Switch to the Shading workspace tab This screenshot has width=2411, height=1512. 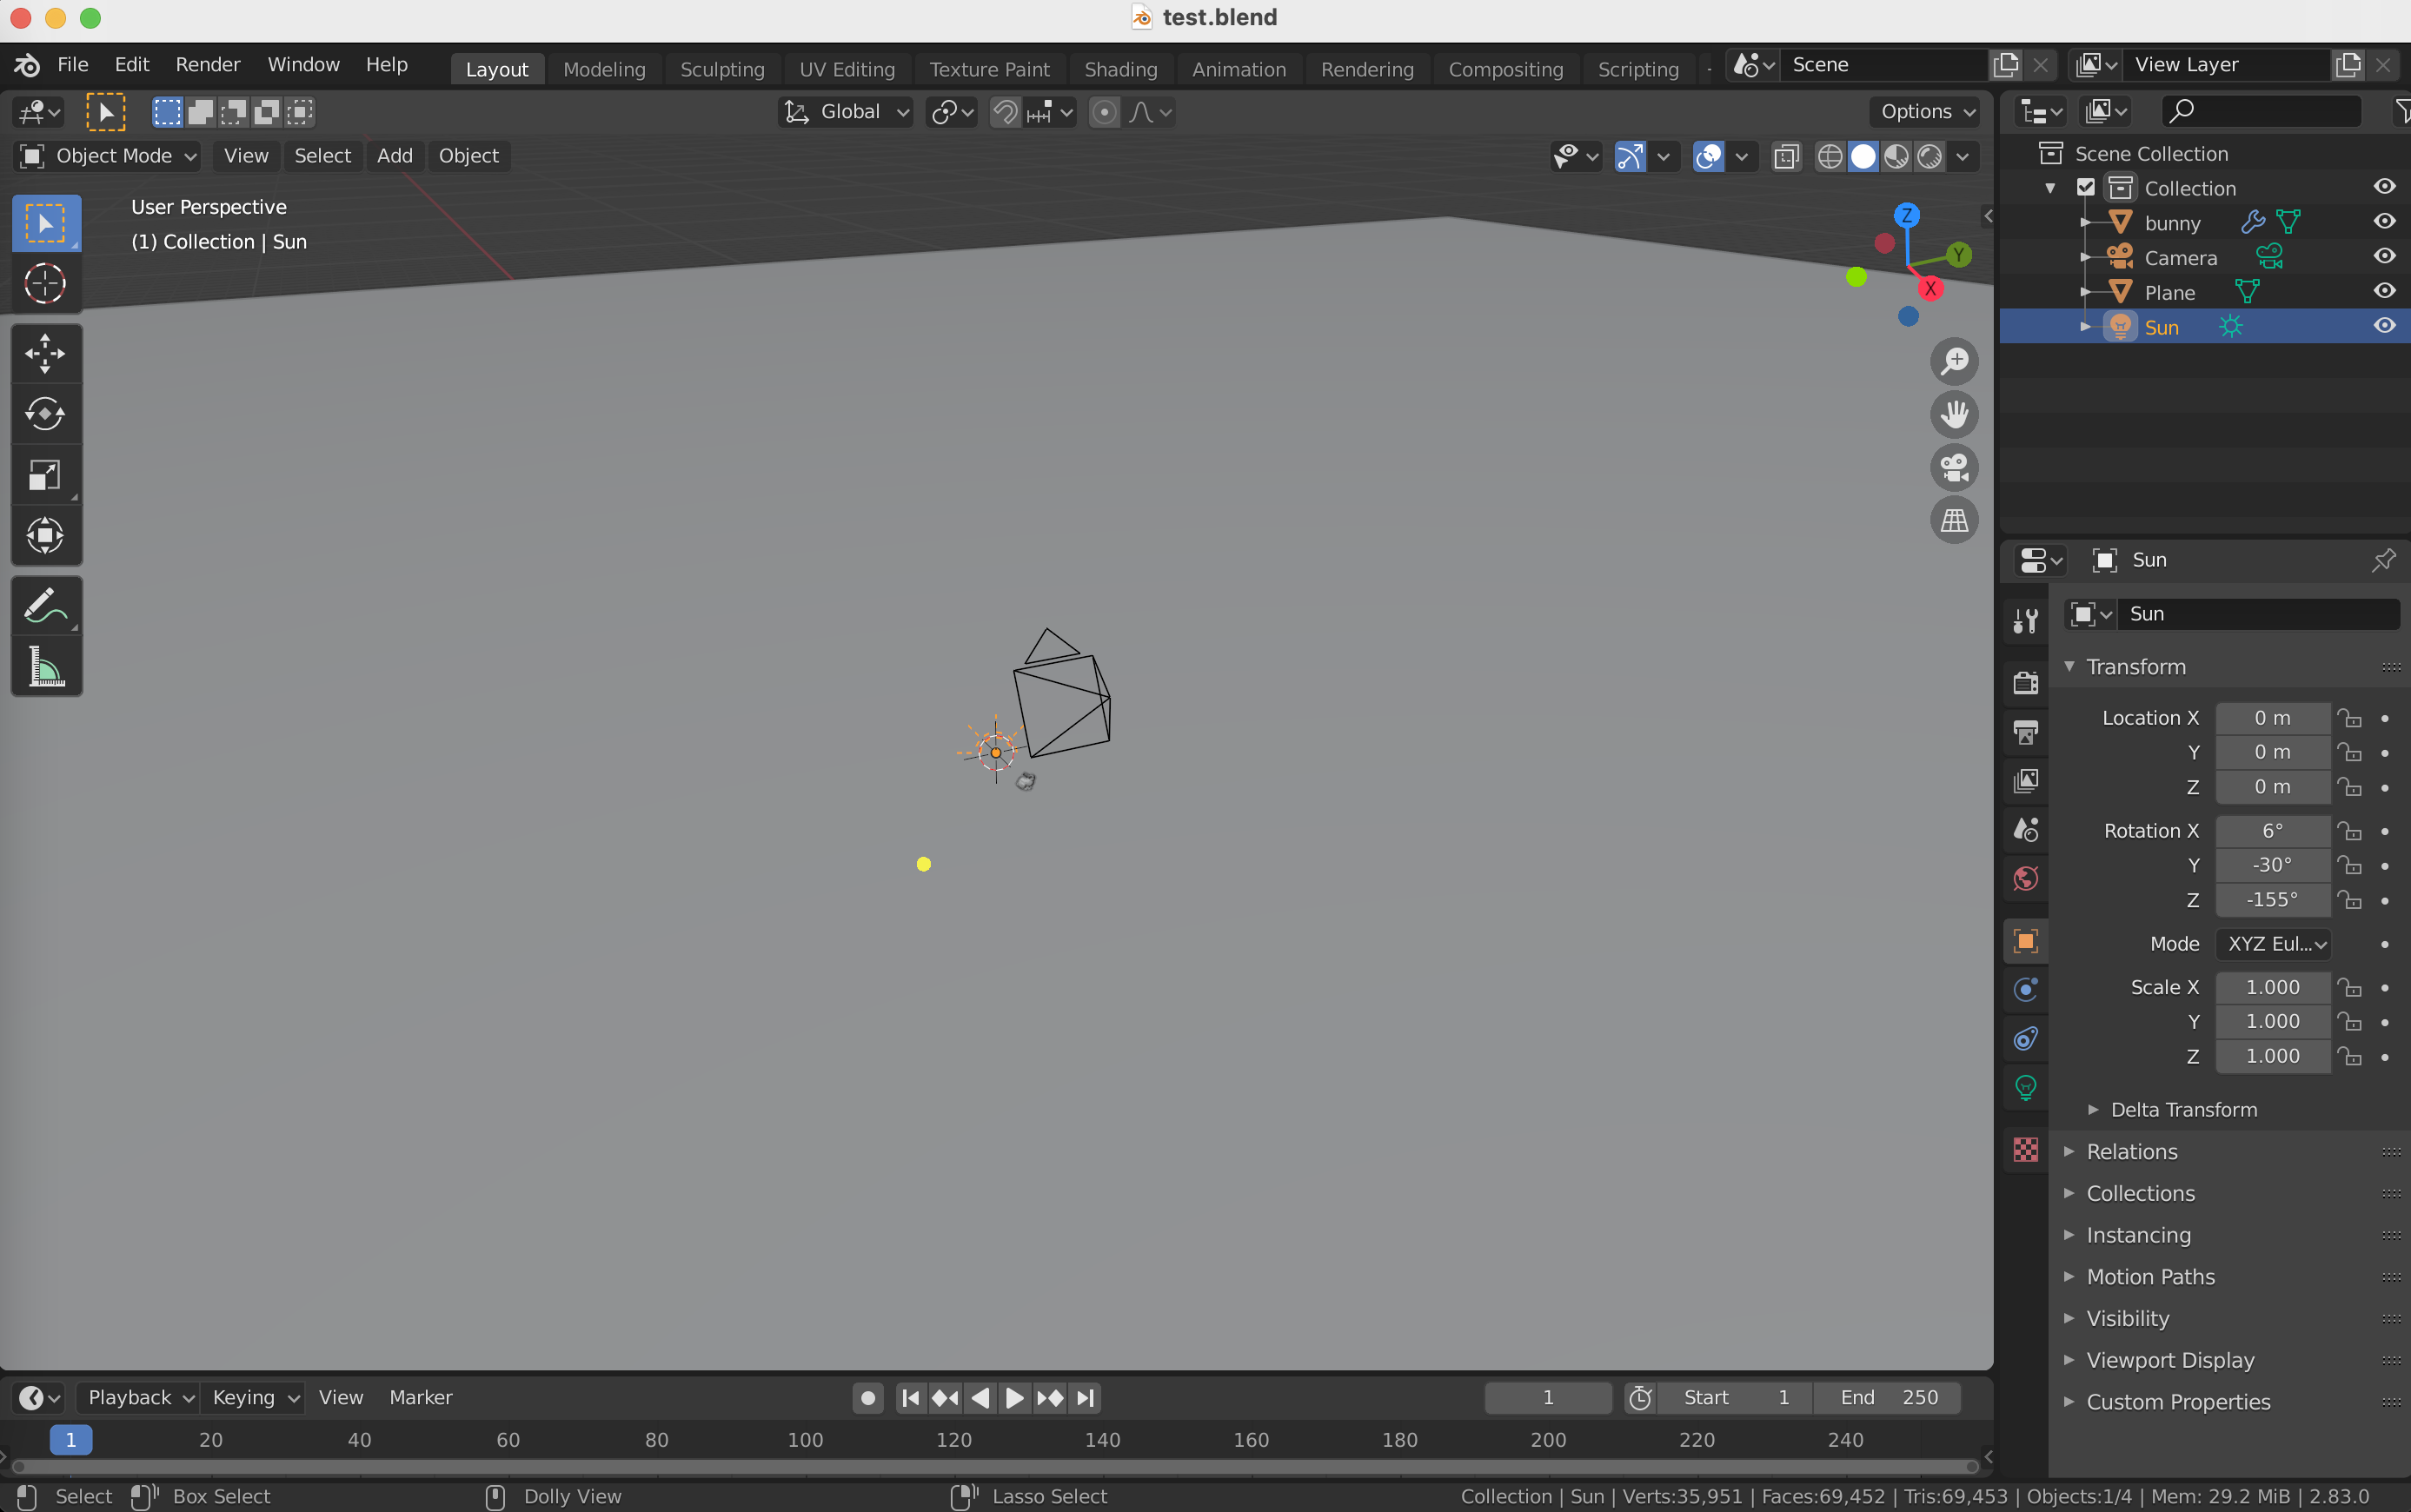pyautogui.click(x=1120, y=69)
